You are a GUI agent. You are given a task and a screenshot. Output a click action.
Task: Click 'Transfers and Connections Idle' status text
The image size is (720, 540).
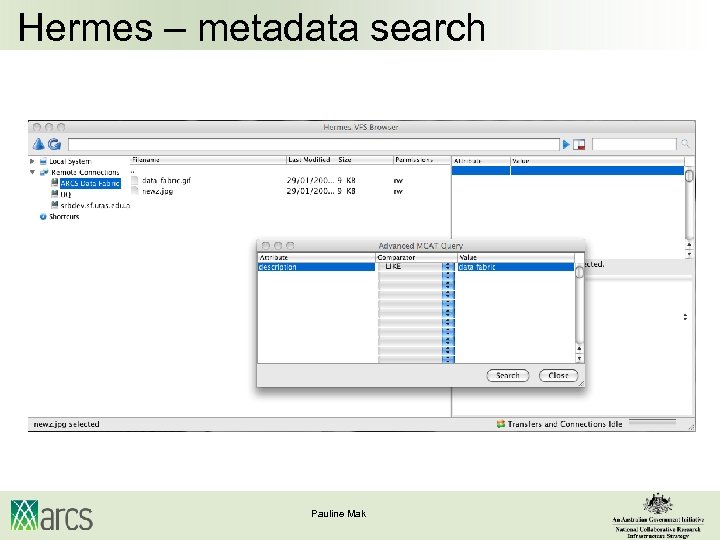(x=565, y=424)
